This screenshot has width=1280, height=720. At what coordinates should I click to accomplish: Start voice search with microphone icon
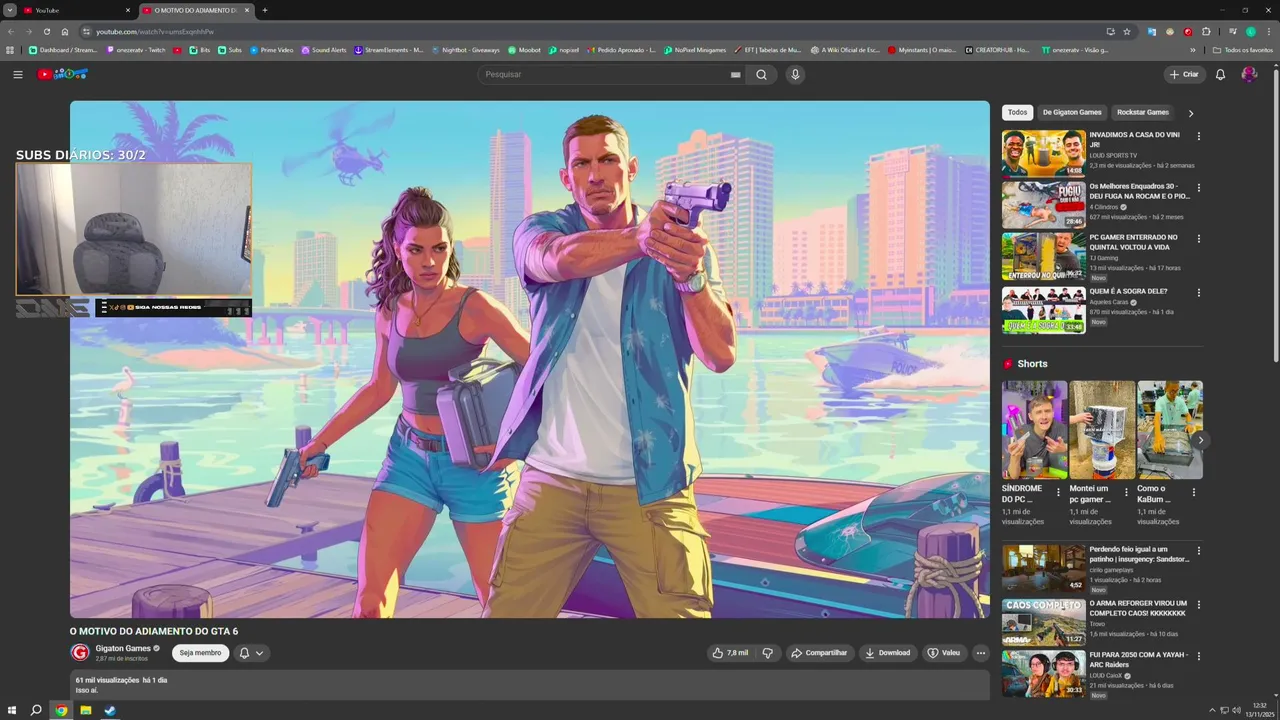[795, 74]
